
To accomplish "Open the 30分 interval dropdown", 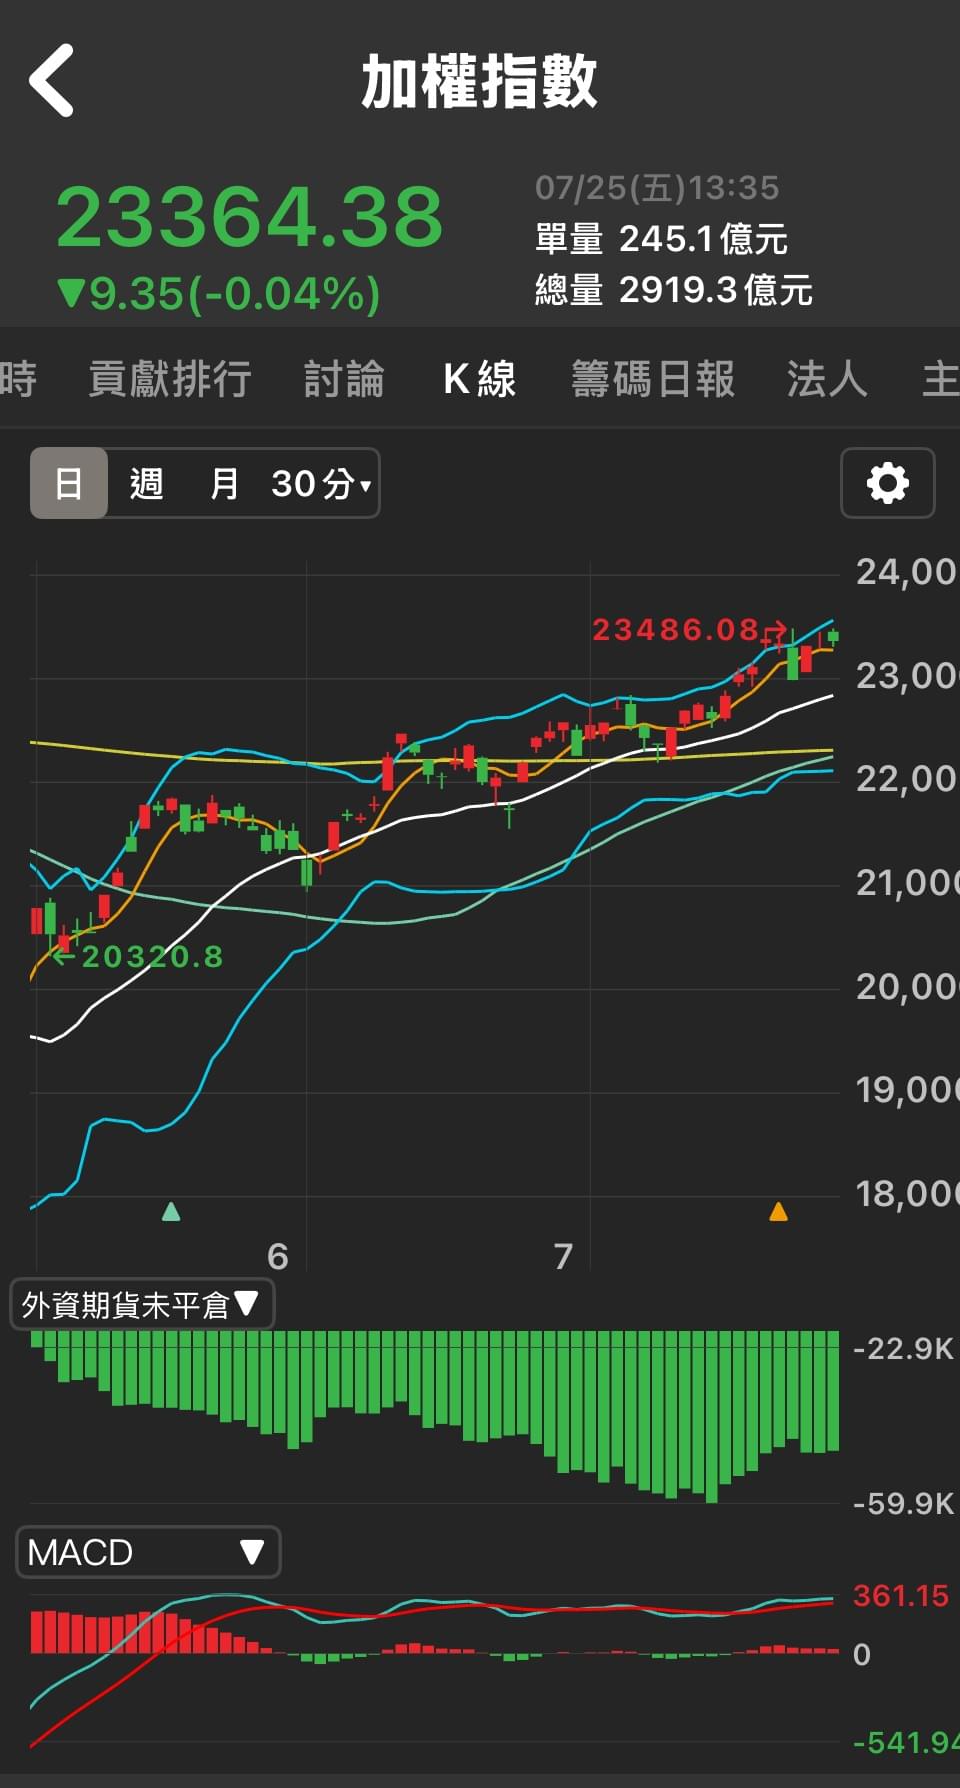I will point(320,483).
